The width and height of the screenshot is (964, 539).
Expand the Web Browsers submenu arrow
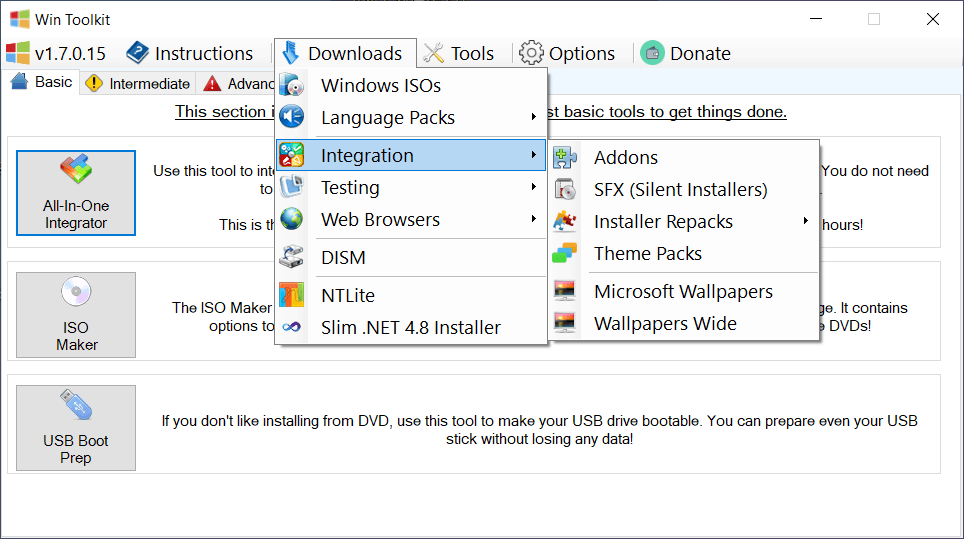point(534,219)
